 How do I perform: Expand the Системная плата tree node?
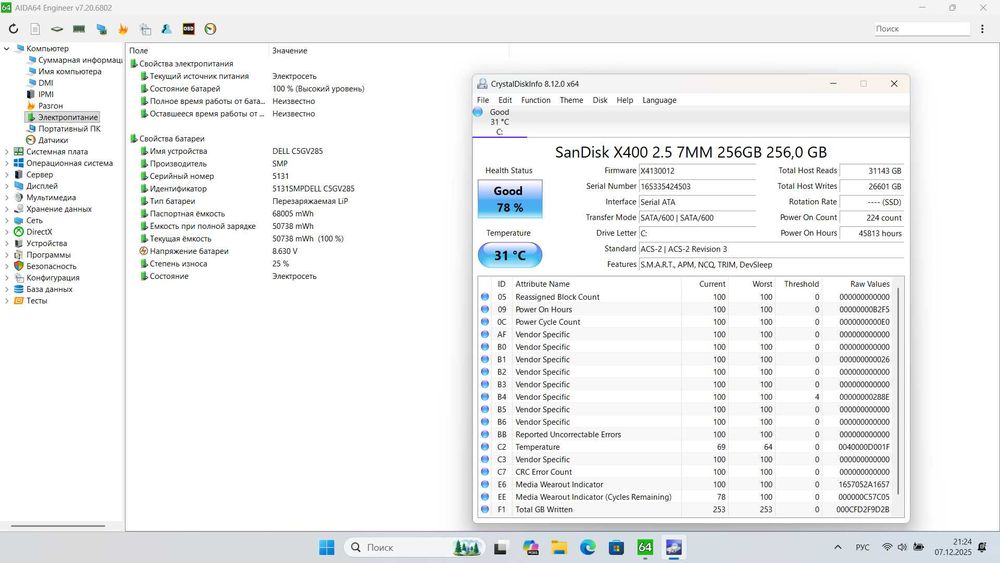(x=6, y=152)
